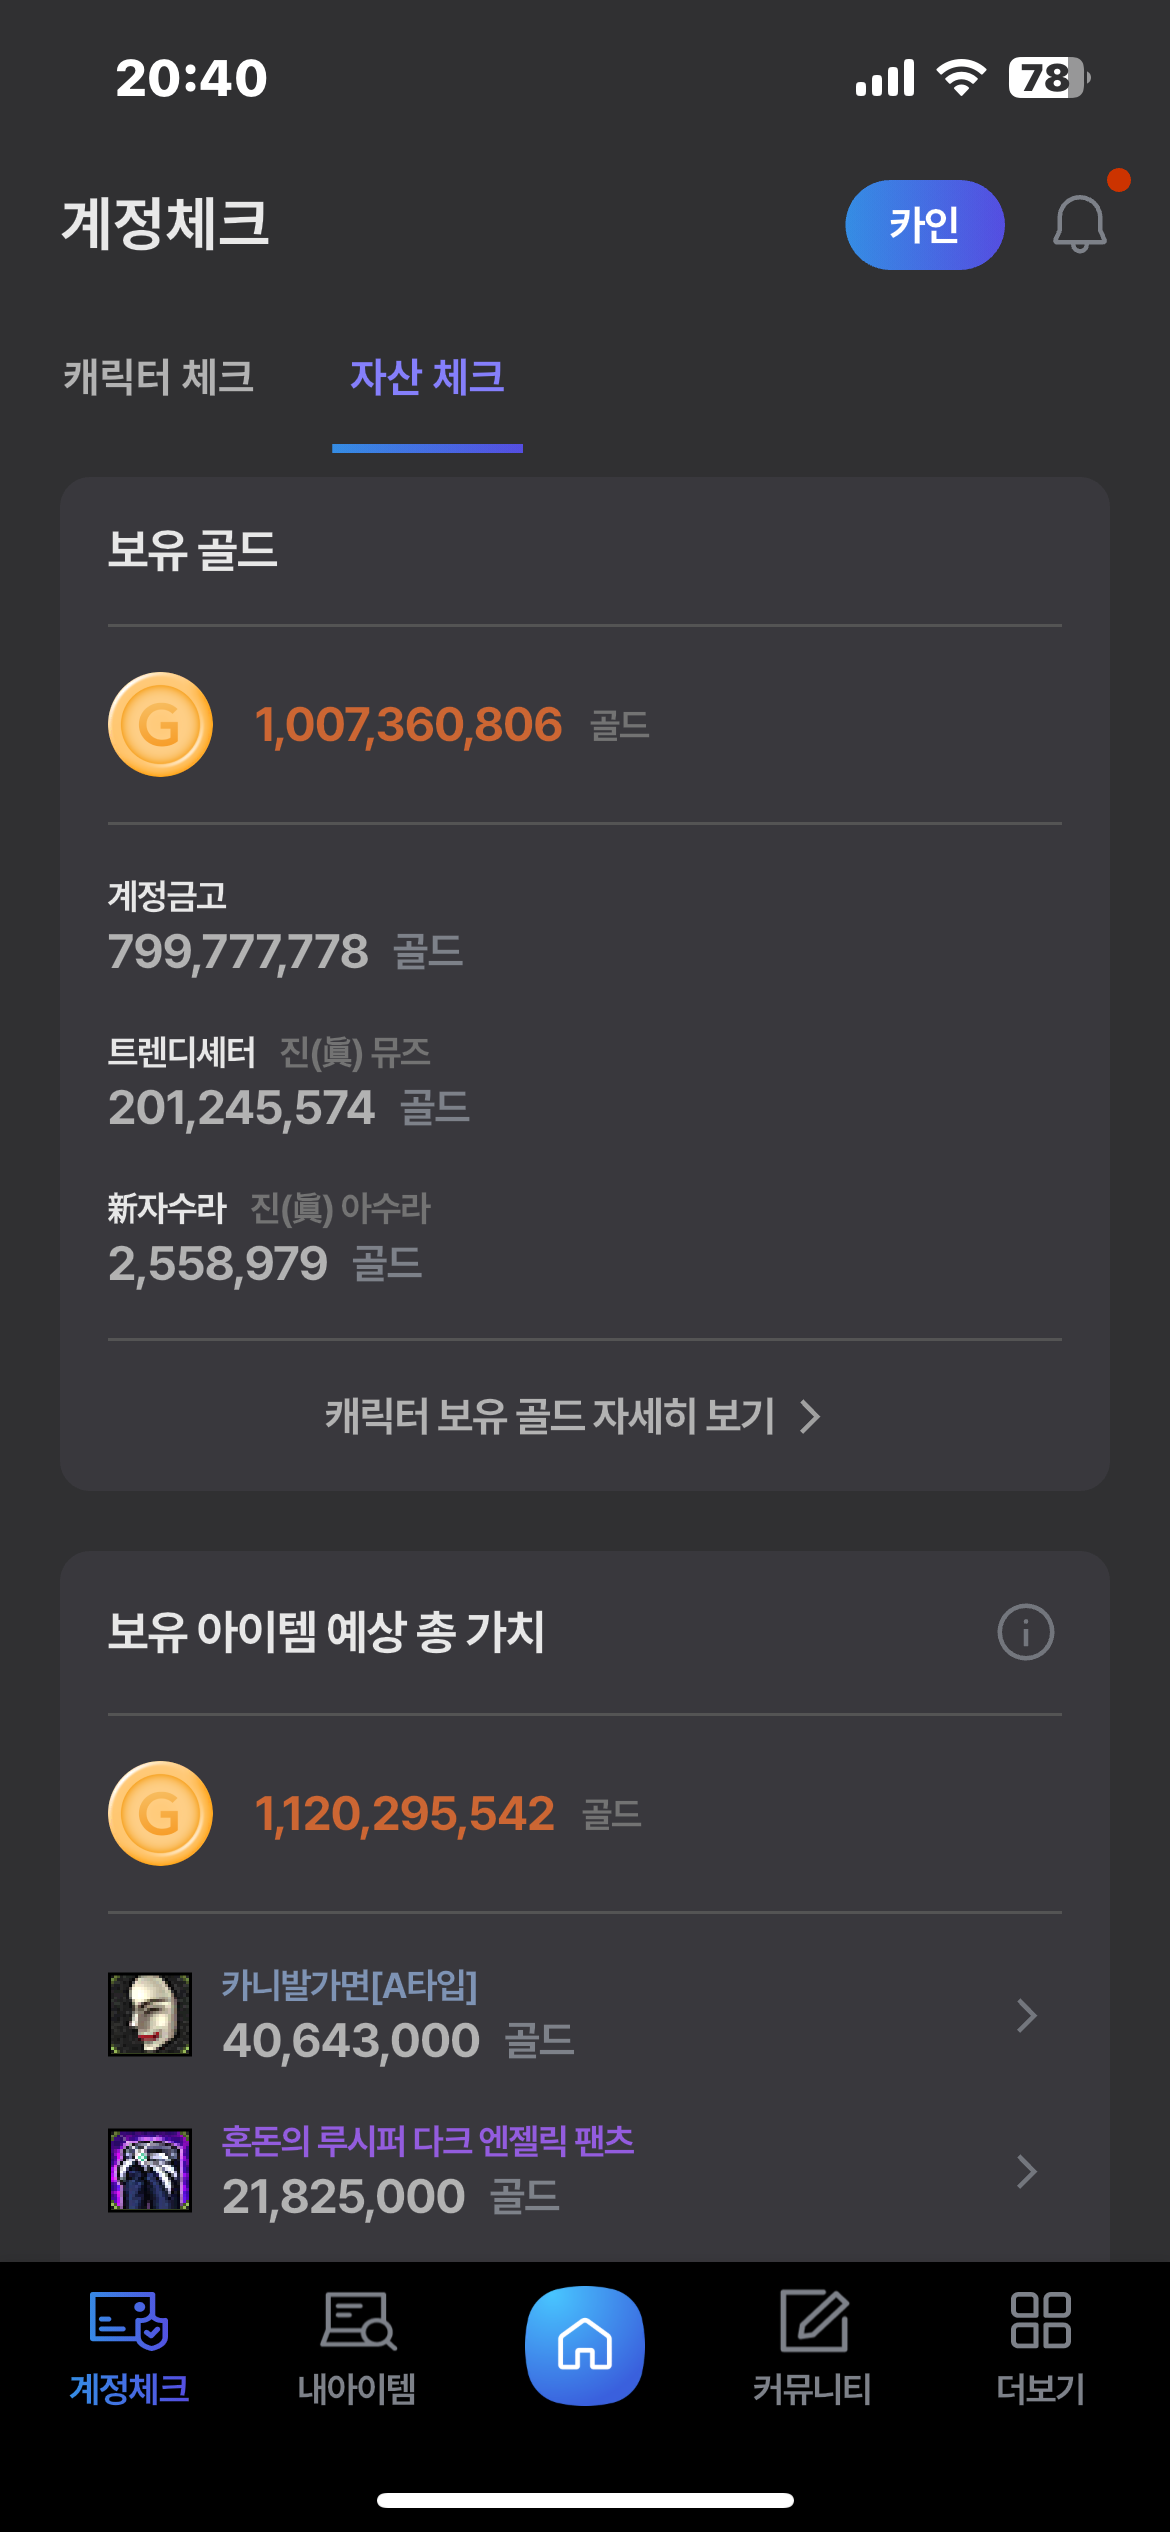
Task: Switch to the 캐릭터 체크 tab
Action: pyautogui.click(x=159, y=378)
